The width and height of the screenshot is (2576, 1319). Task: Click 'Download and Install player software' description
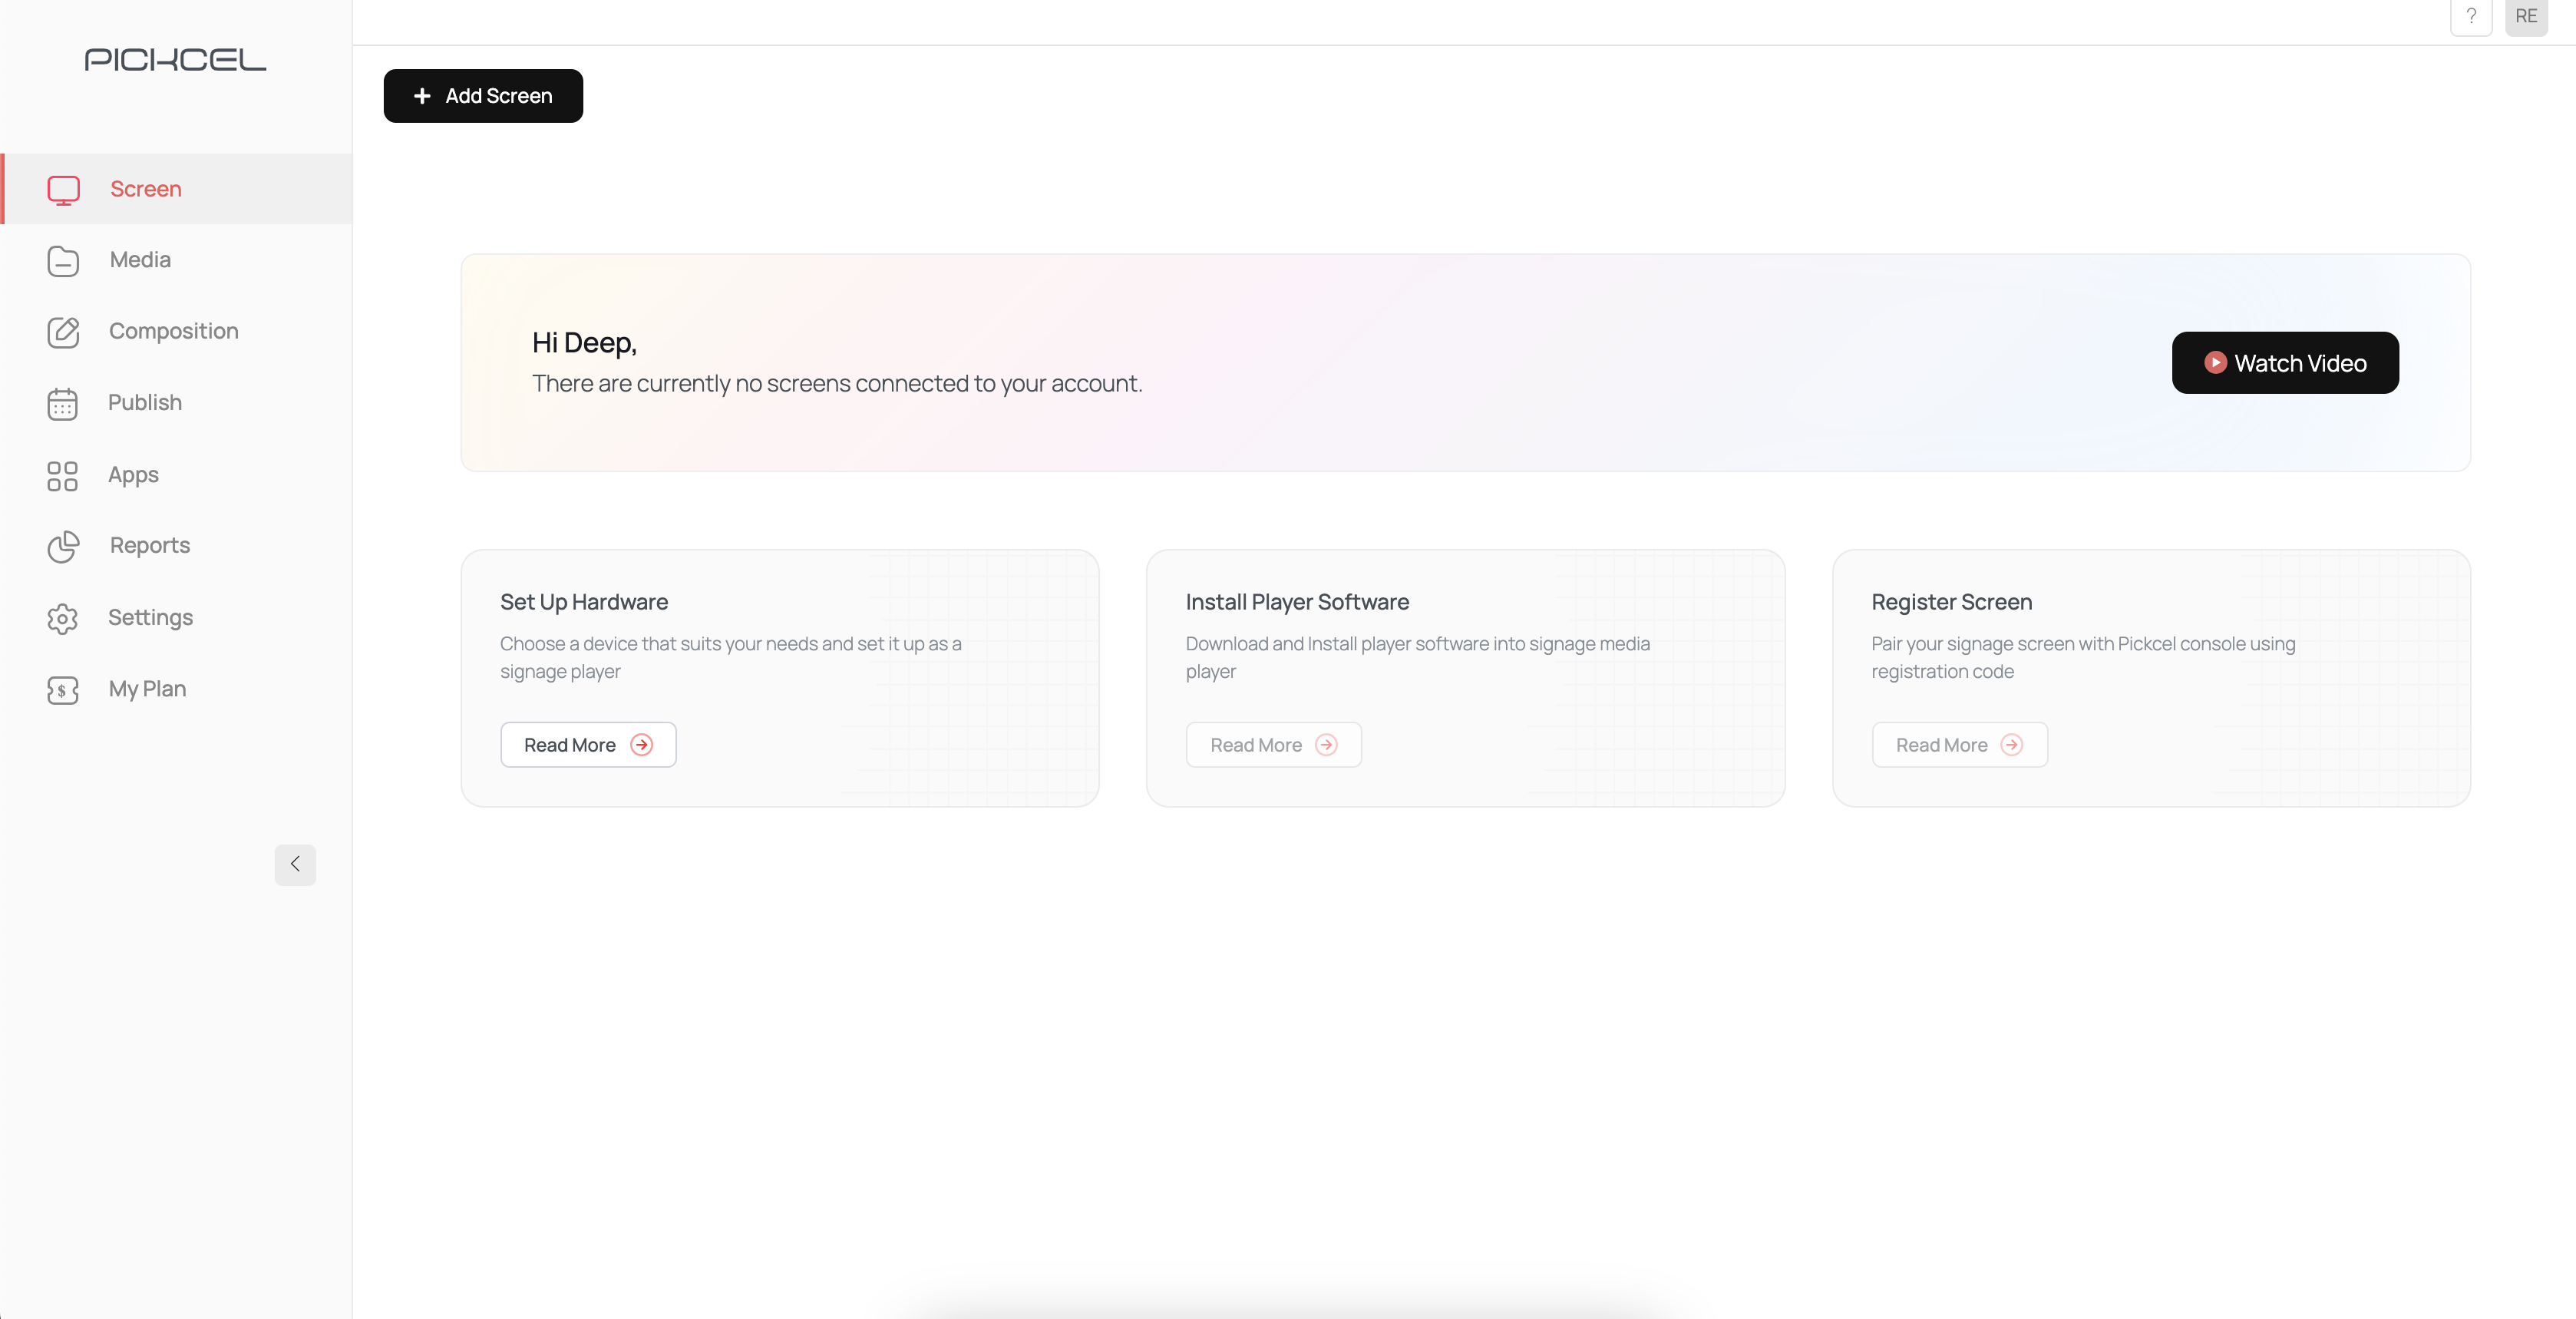1418,658
